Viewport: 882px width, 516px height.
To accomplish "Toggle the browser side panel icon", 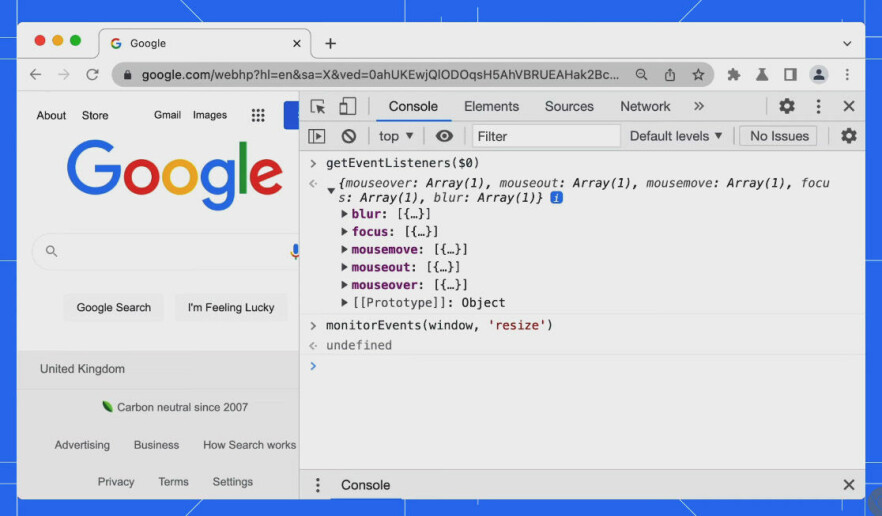I will (x=790, y=74).
